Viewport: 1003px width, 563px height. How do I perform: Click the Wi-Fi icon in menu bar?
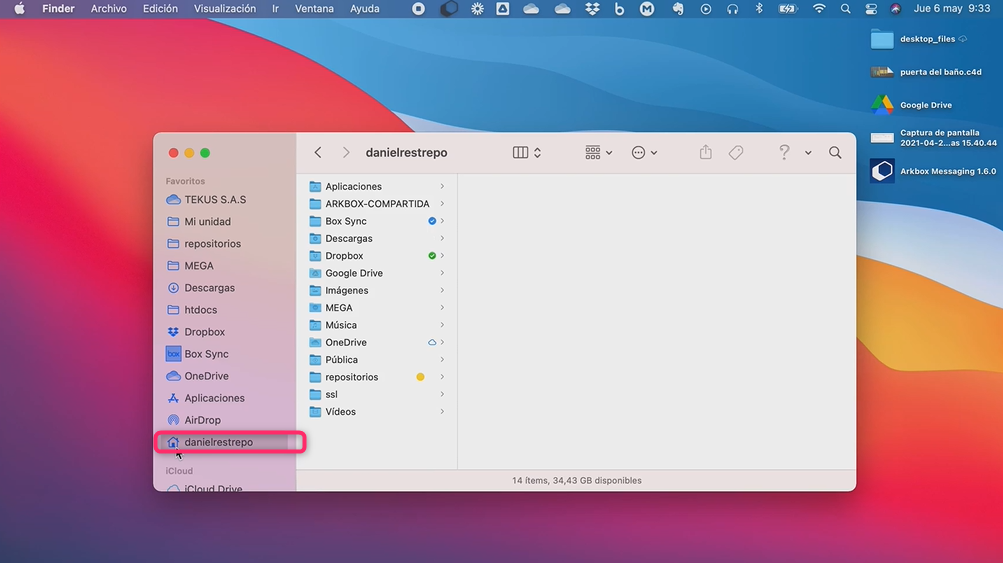[x=819, y=9]
